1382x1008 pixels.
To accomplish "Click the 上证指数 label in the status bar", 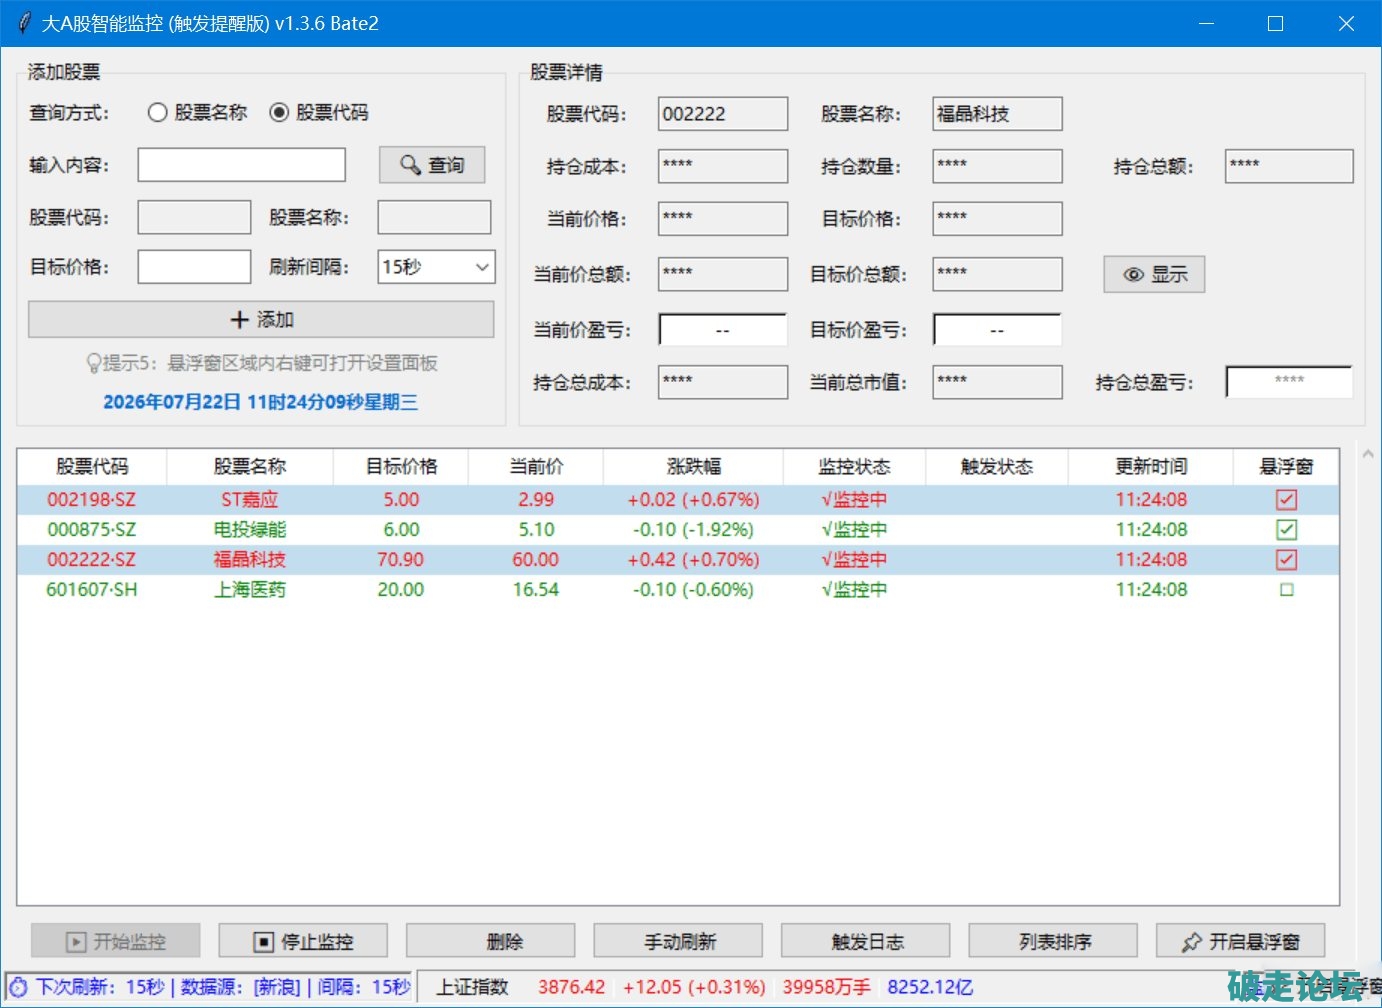I will [473, 988].
